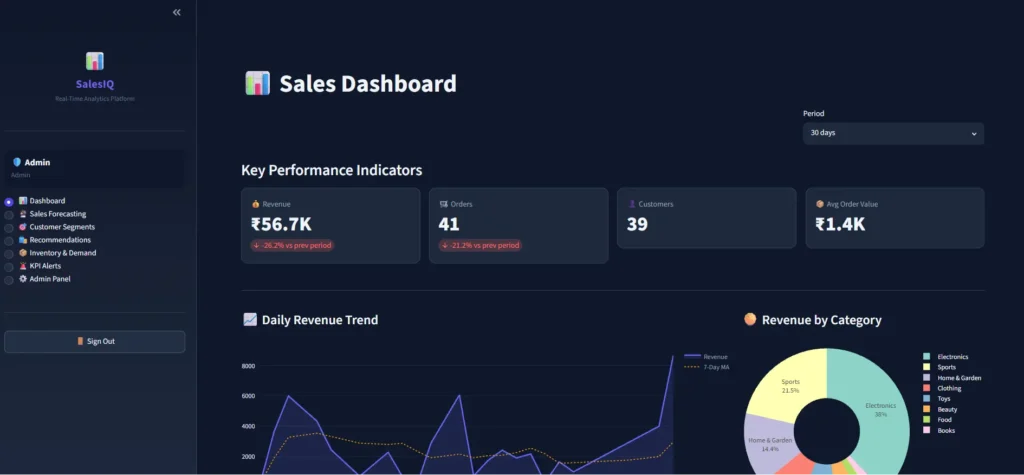Toggle the Revenue series in the chart legend

(x=706, y=357)
